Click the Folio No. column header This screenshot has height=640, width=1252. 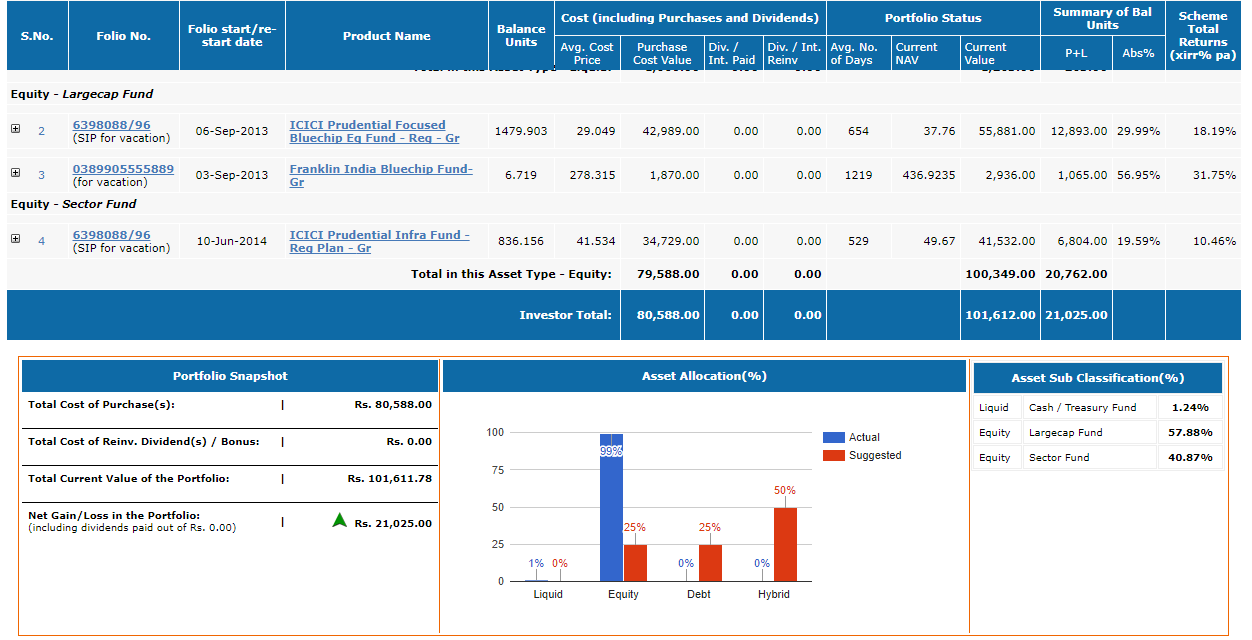[124, 36]
